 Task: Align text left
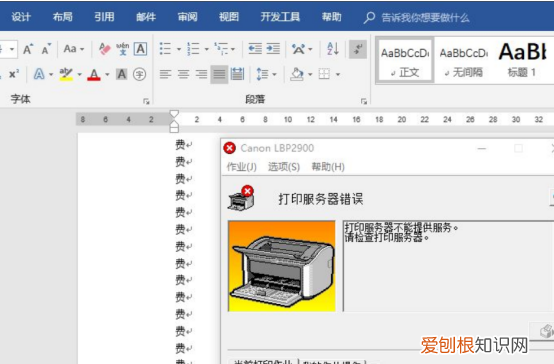coord(165,74)
